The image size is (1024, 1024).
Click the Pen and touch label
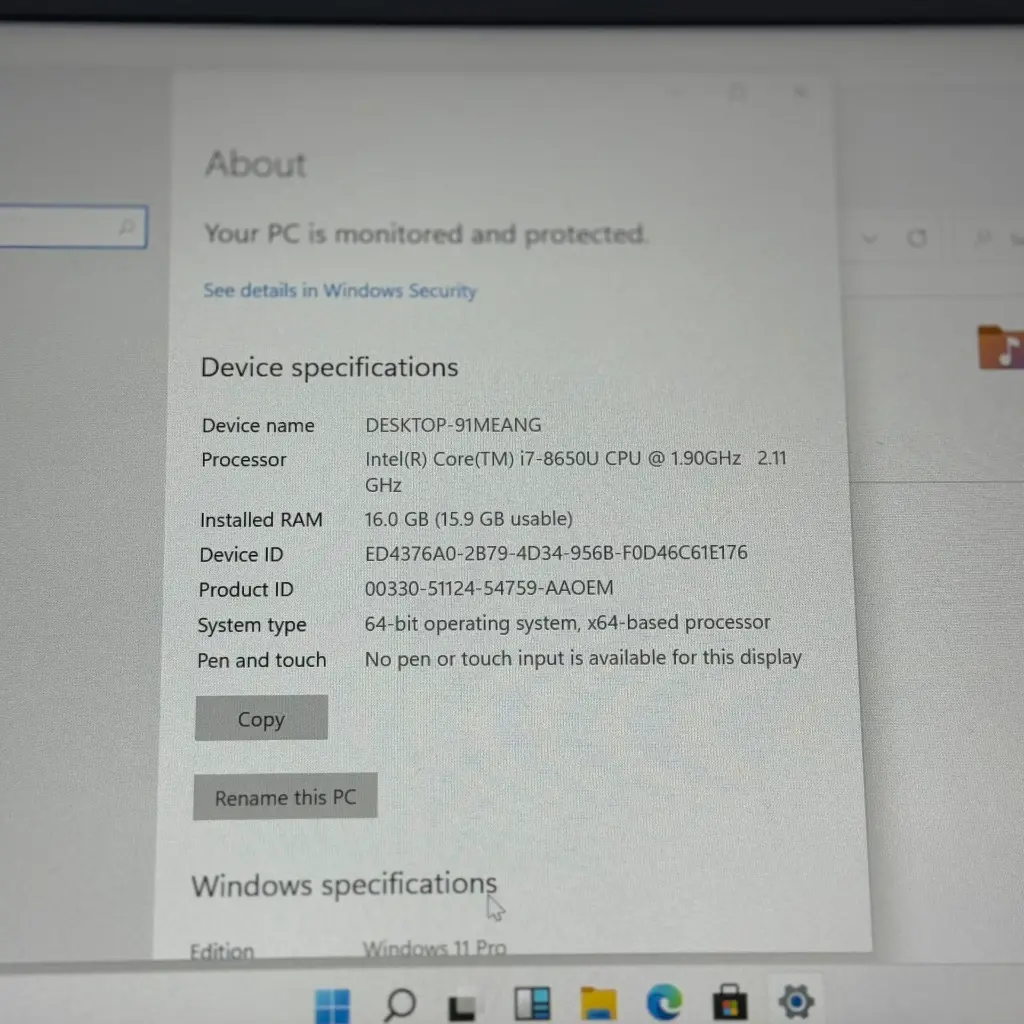tap(261, 660)
